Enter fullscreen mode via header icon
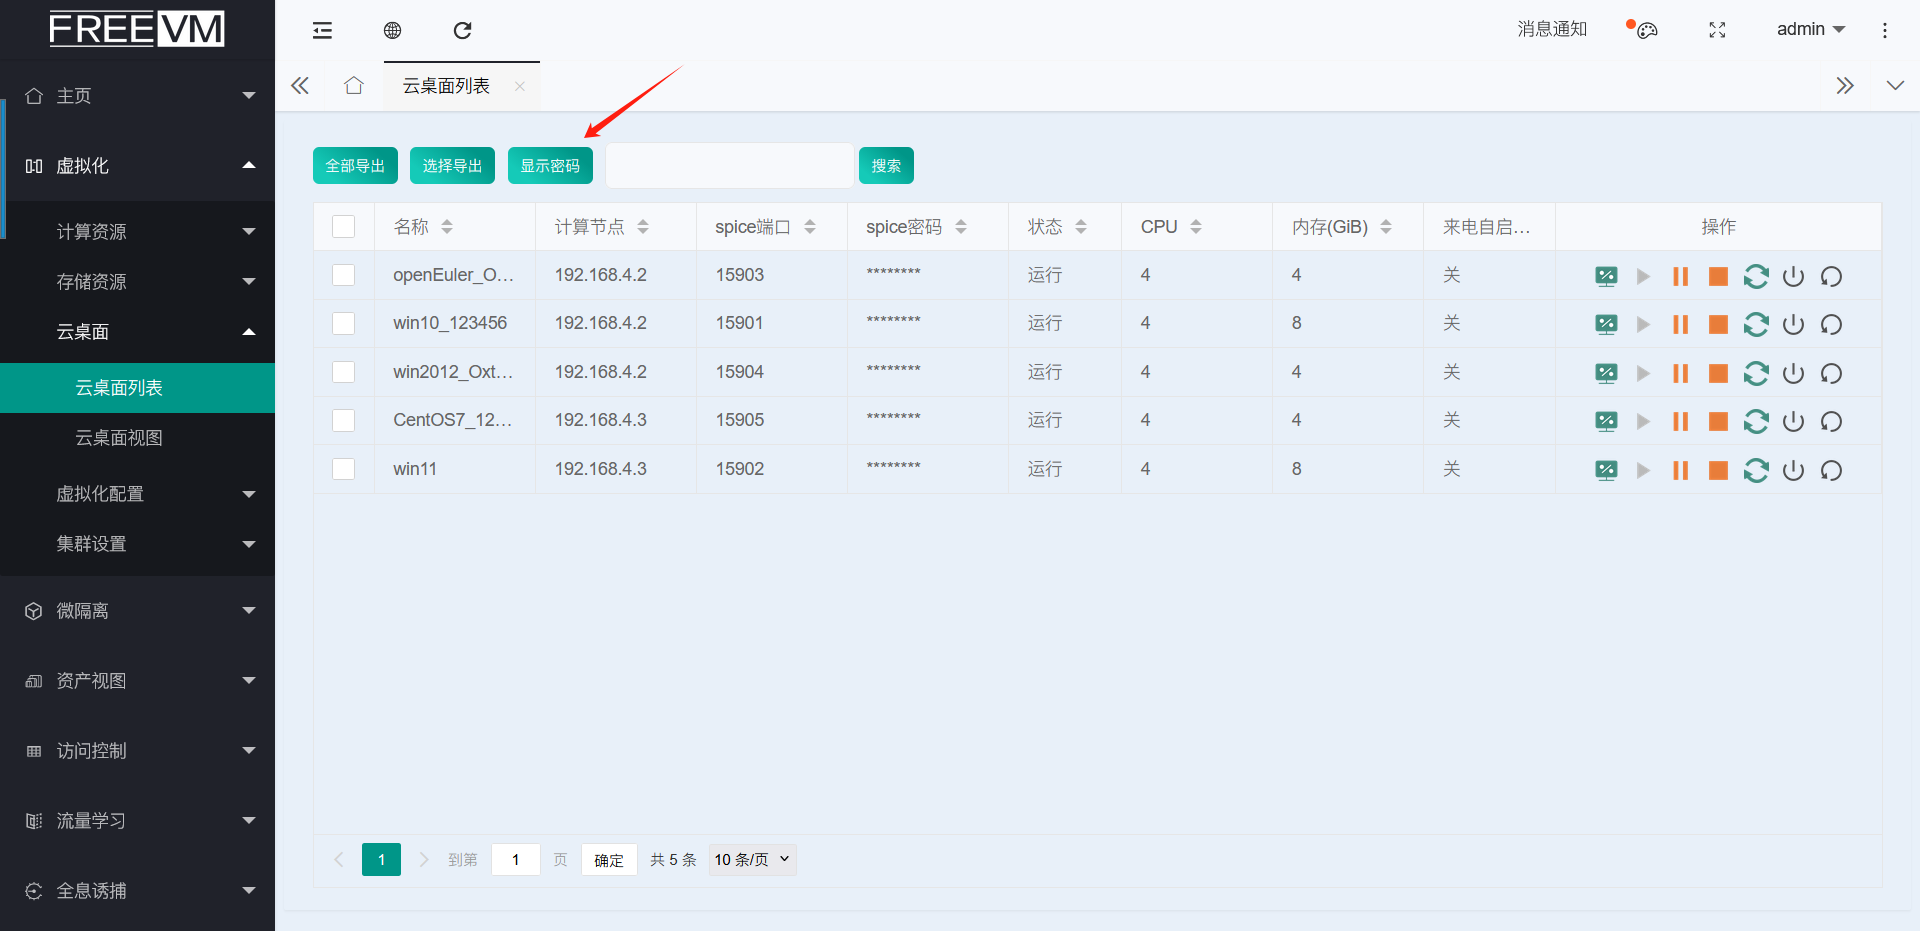This screenshot has width=1920, height=931. [1717, 30]
